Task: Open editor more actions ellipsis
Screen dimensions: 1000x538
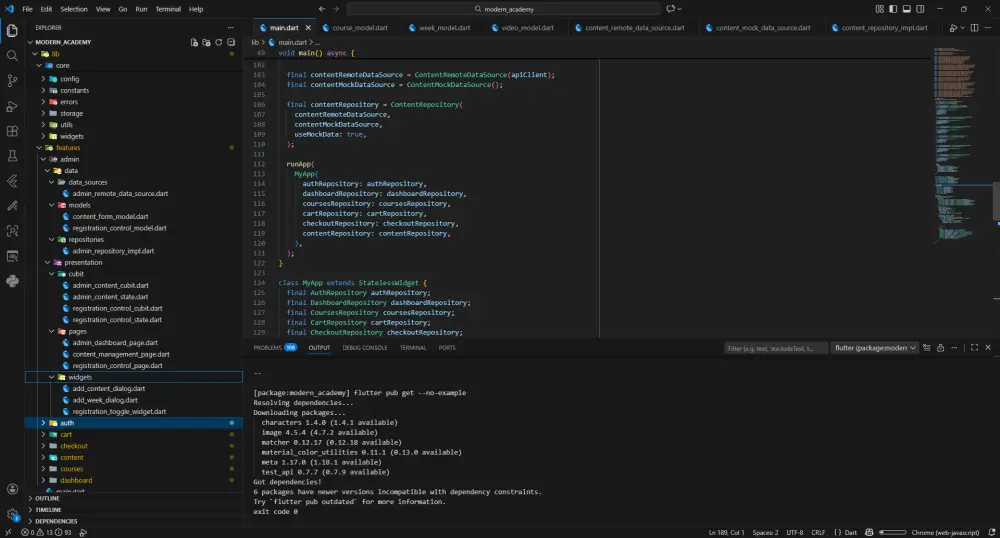Action: tap(988, 27)
